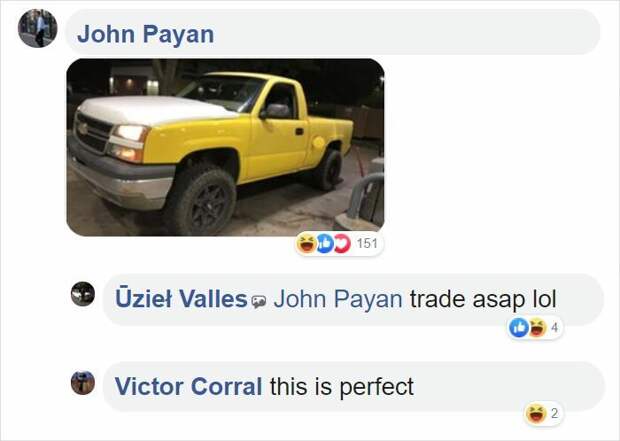Screen dimensions: 620x441
Task: Open John Payan's profile picture avatar
Action: coord(38,28)
